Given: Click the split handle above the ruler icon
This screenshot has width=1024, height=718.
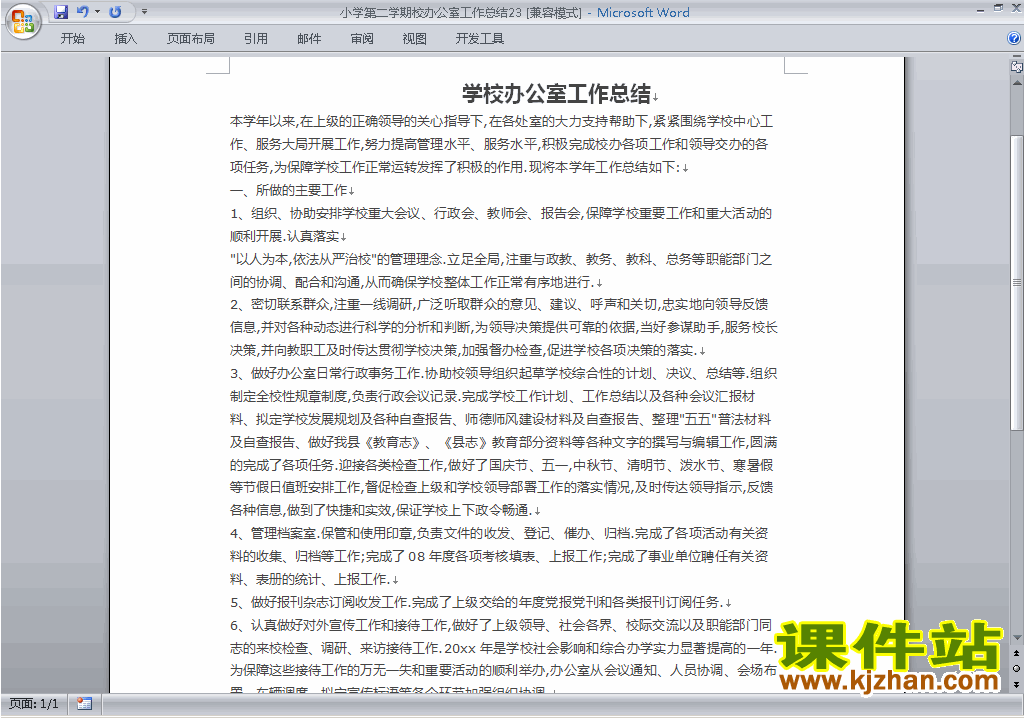Looking at the screenshot, I should click(1017, 57).
